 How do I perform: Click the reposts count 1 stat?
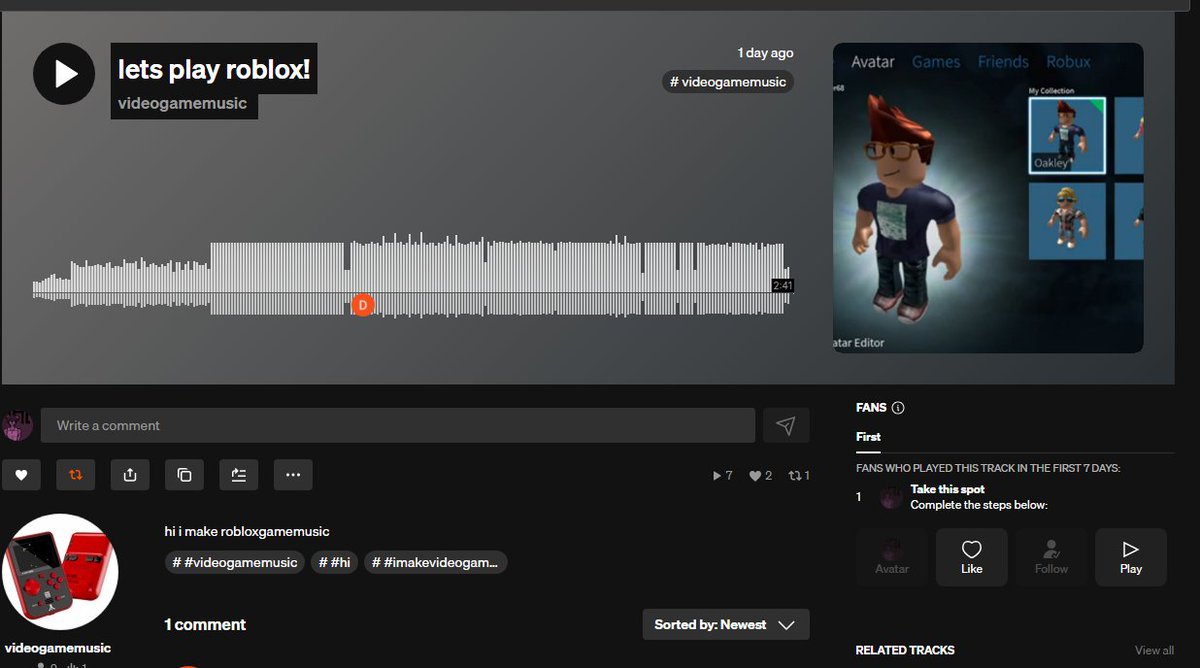pyautogui.click(x=799, y=476)
